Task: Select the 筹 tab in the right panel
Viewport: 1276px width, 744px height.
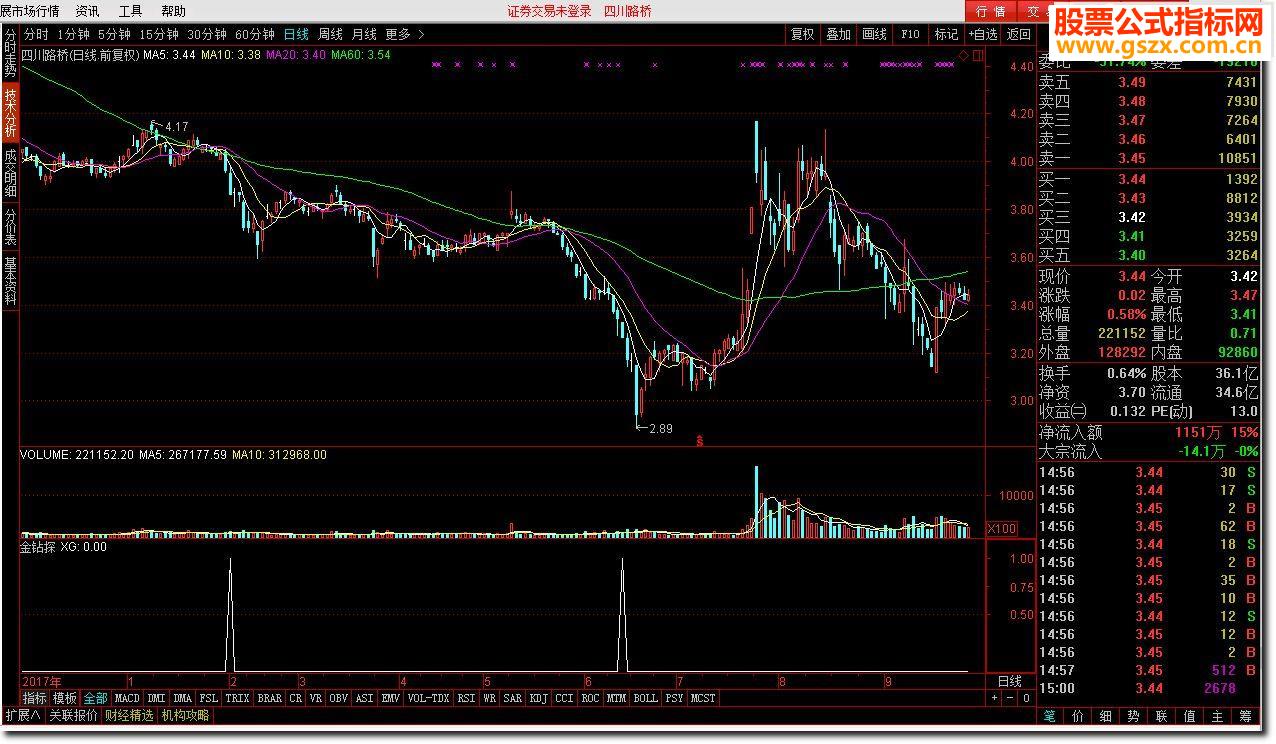Action: (x=1246, y=716)
